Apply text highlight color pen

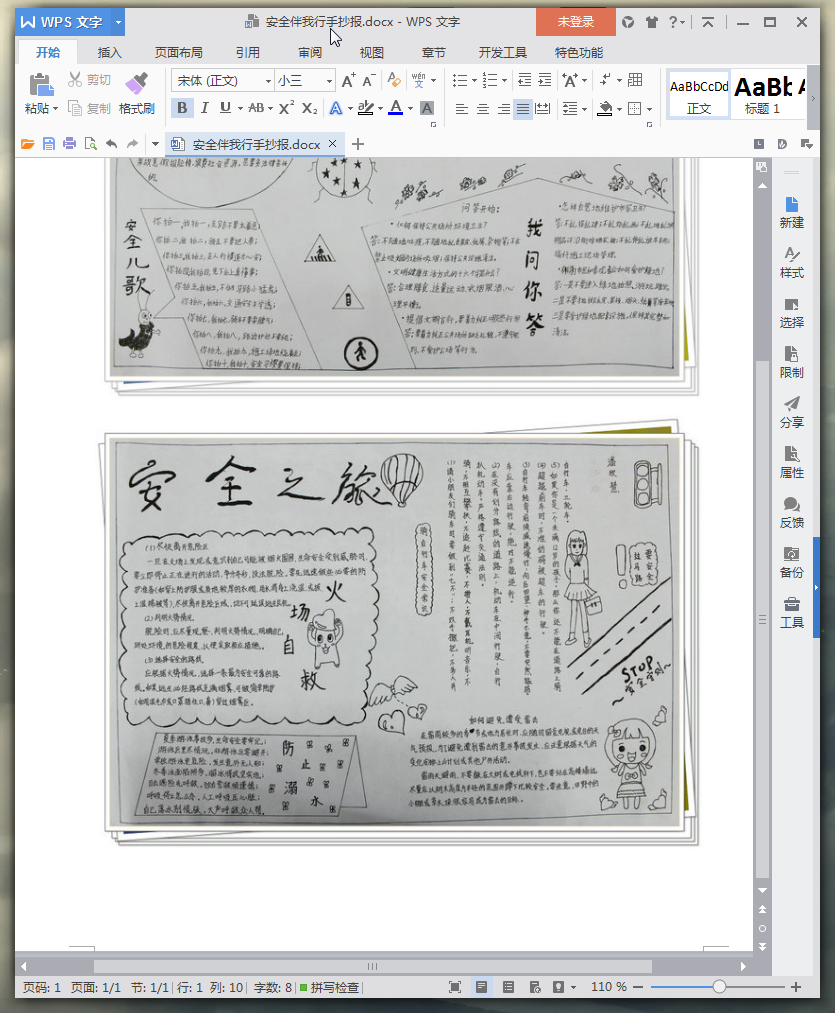[365, 108]
